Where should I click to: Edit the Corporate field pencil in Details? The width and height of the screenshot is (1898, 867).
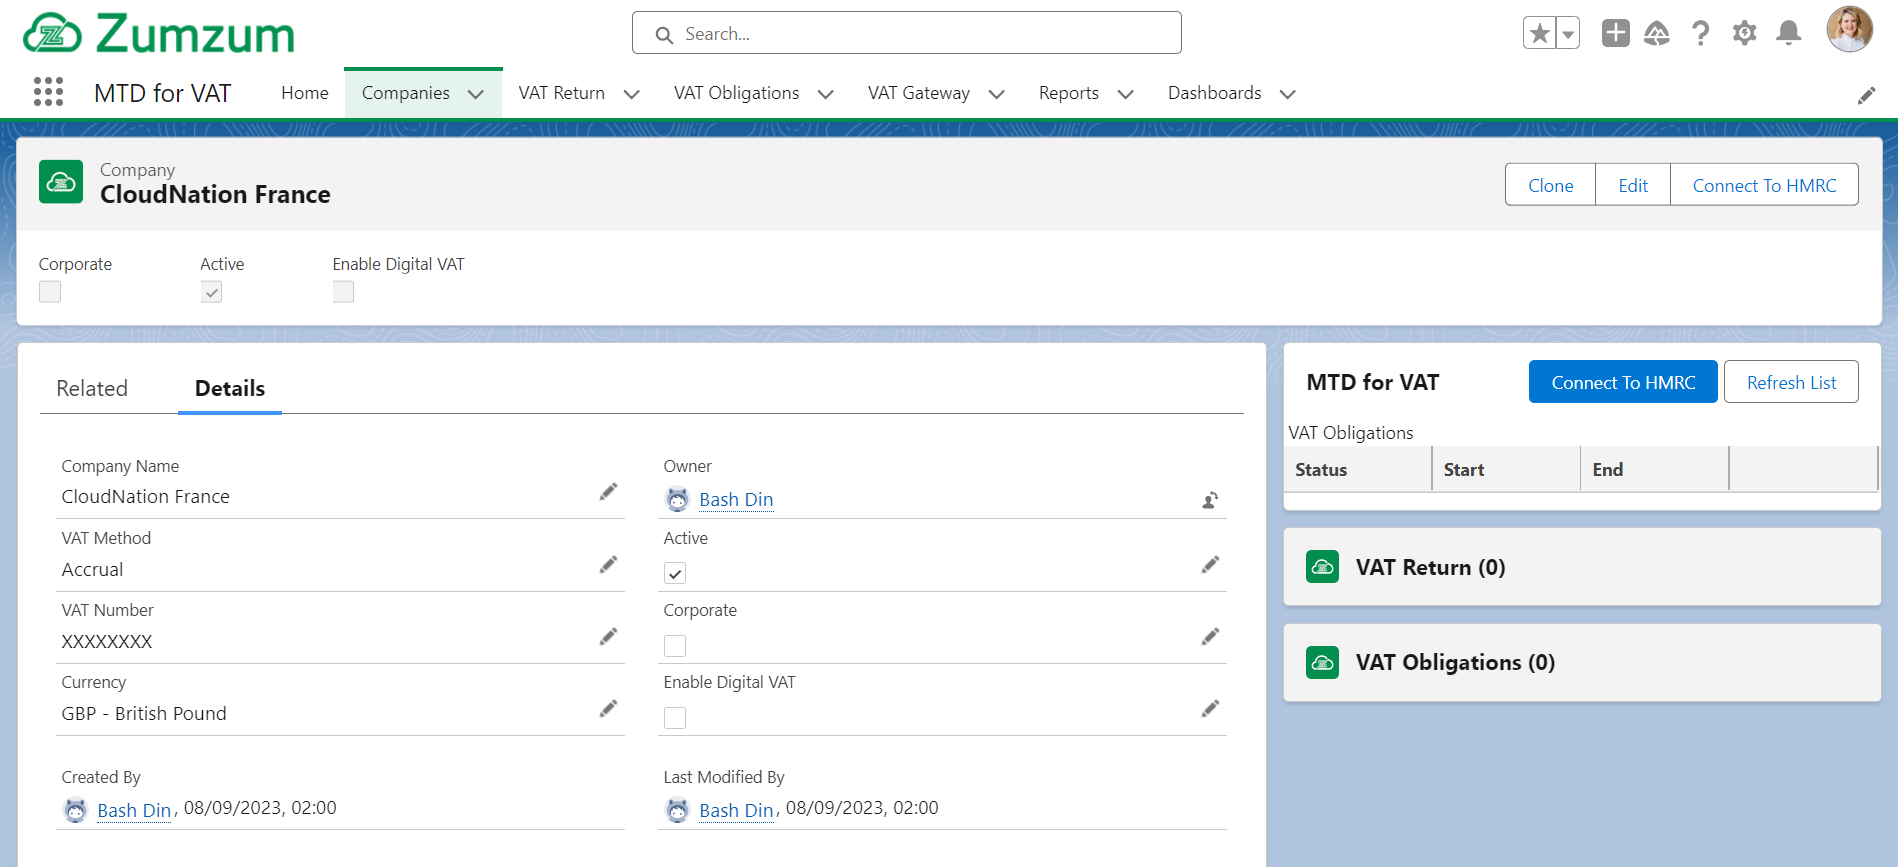[1210, 636]
